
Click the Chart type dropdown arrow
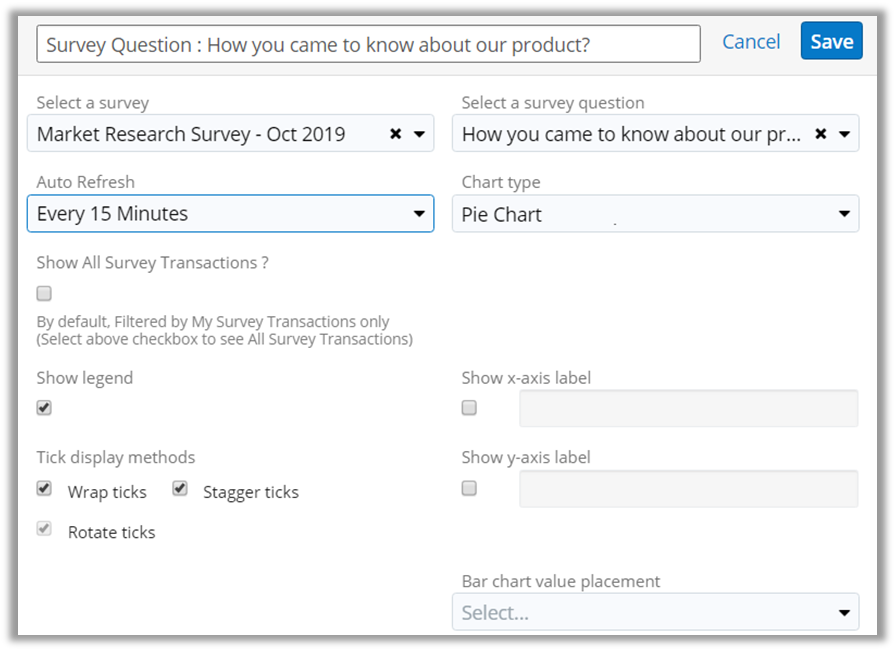coord(844,214)
